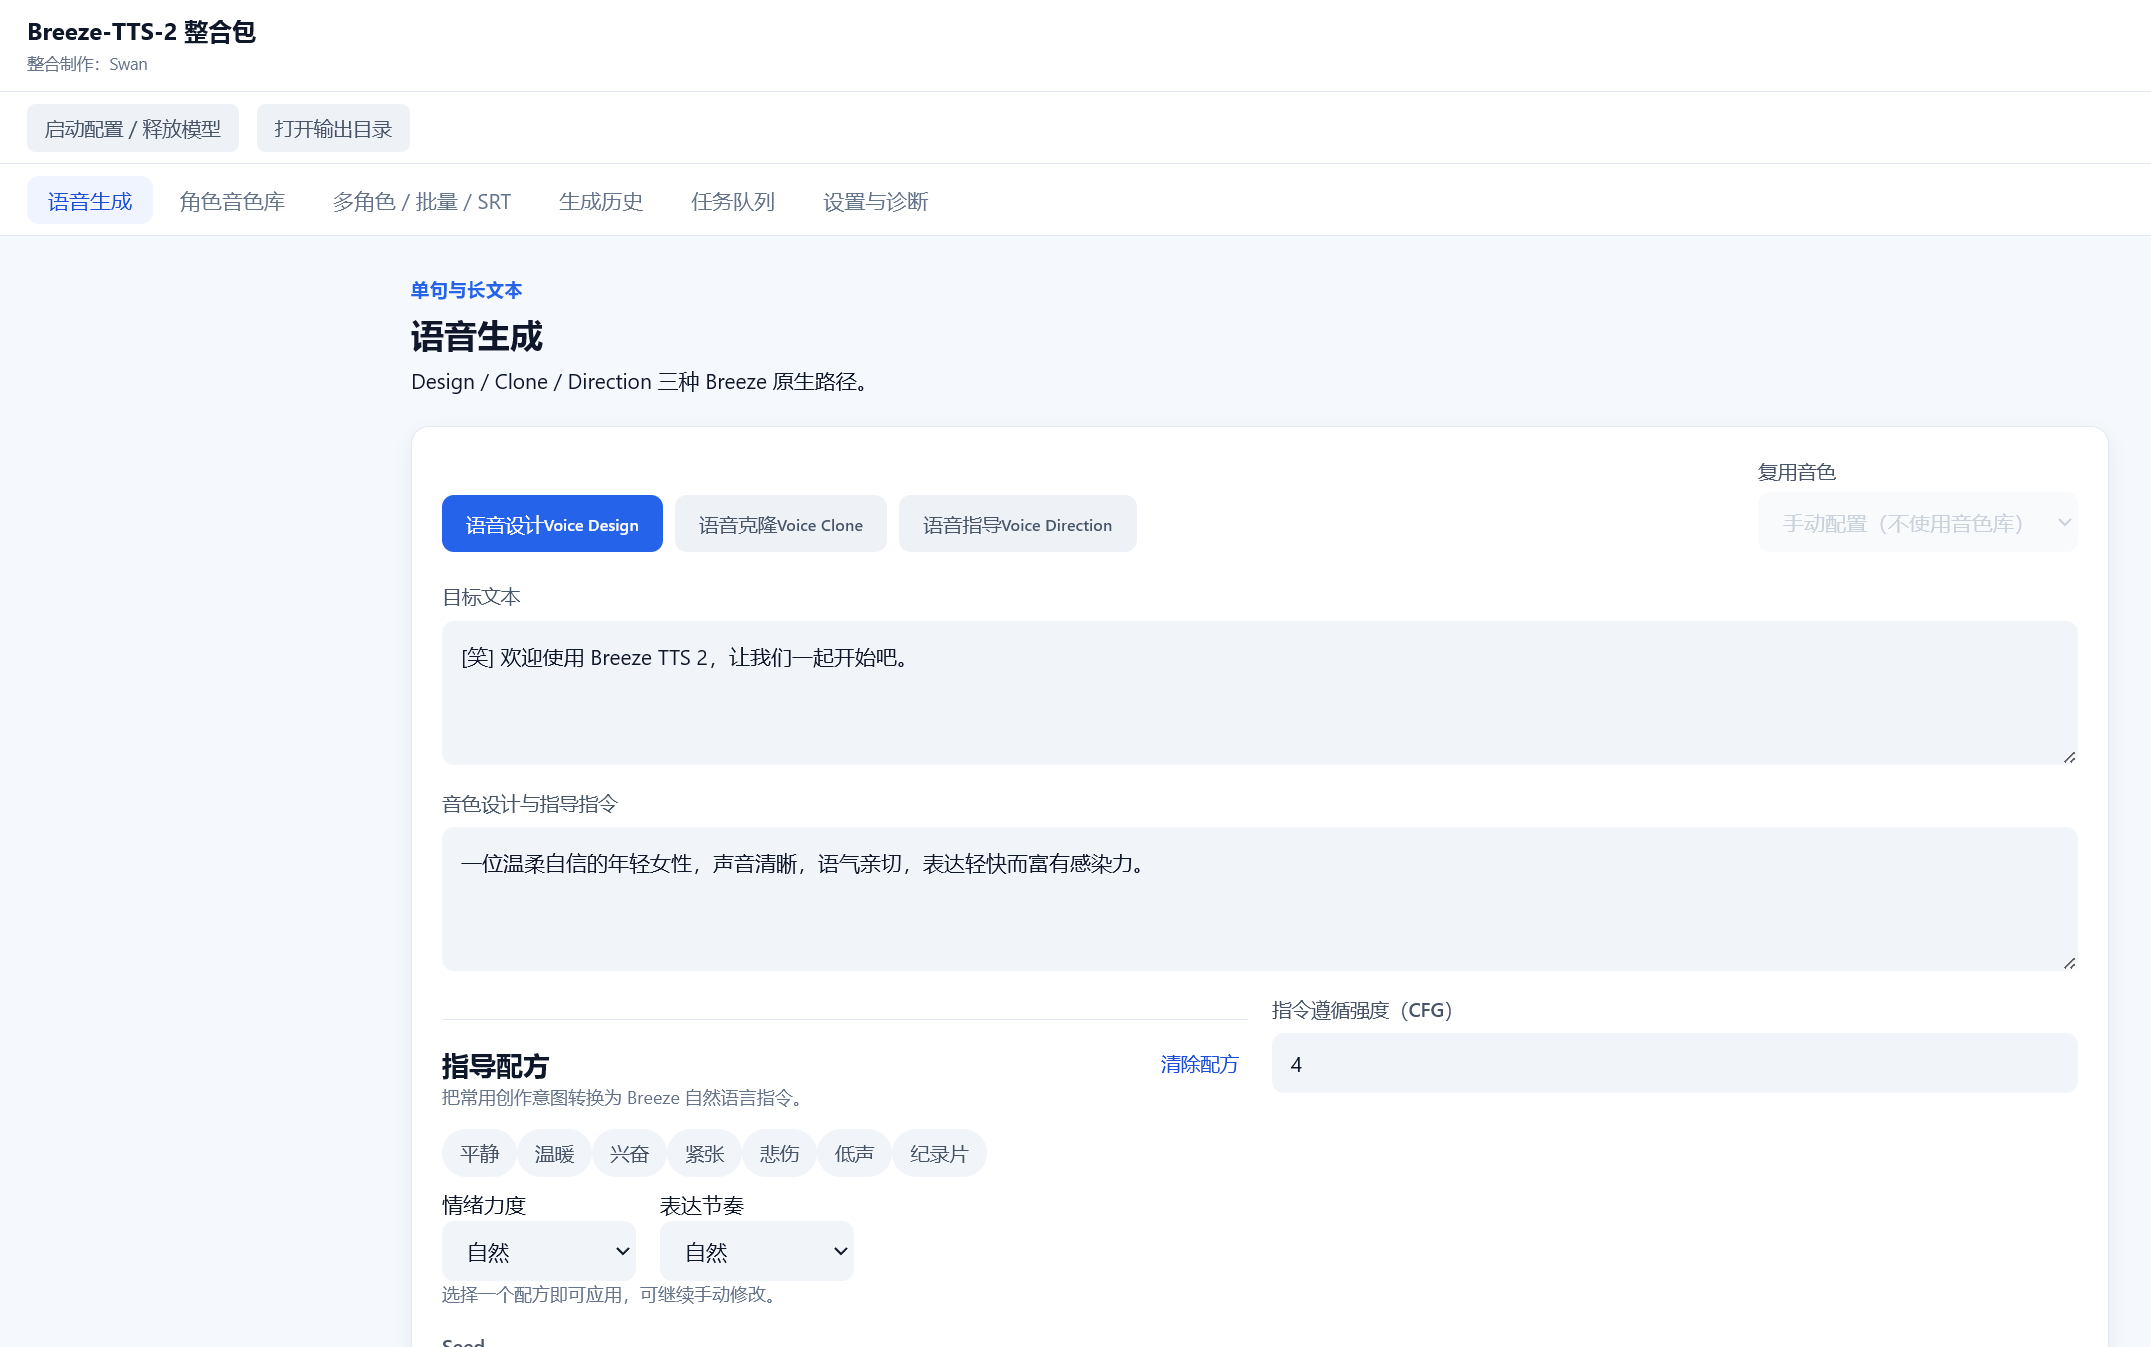Image resolution: width=2151 pixels, height=1347 pixels.
Task: Switch to 设置与诊断 tab
Action: (876, 201)
